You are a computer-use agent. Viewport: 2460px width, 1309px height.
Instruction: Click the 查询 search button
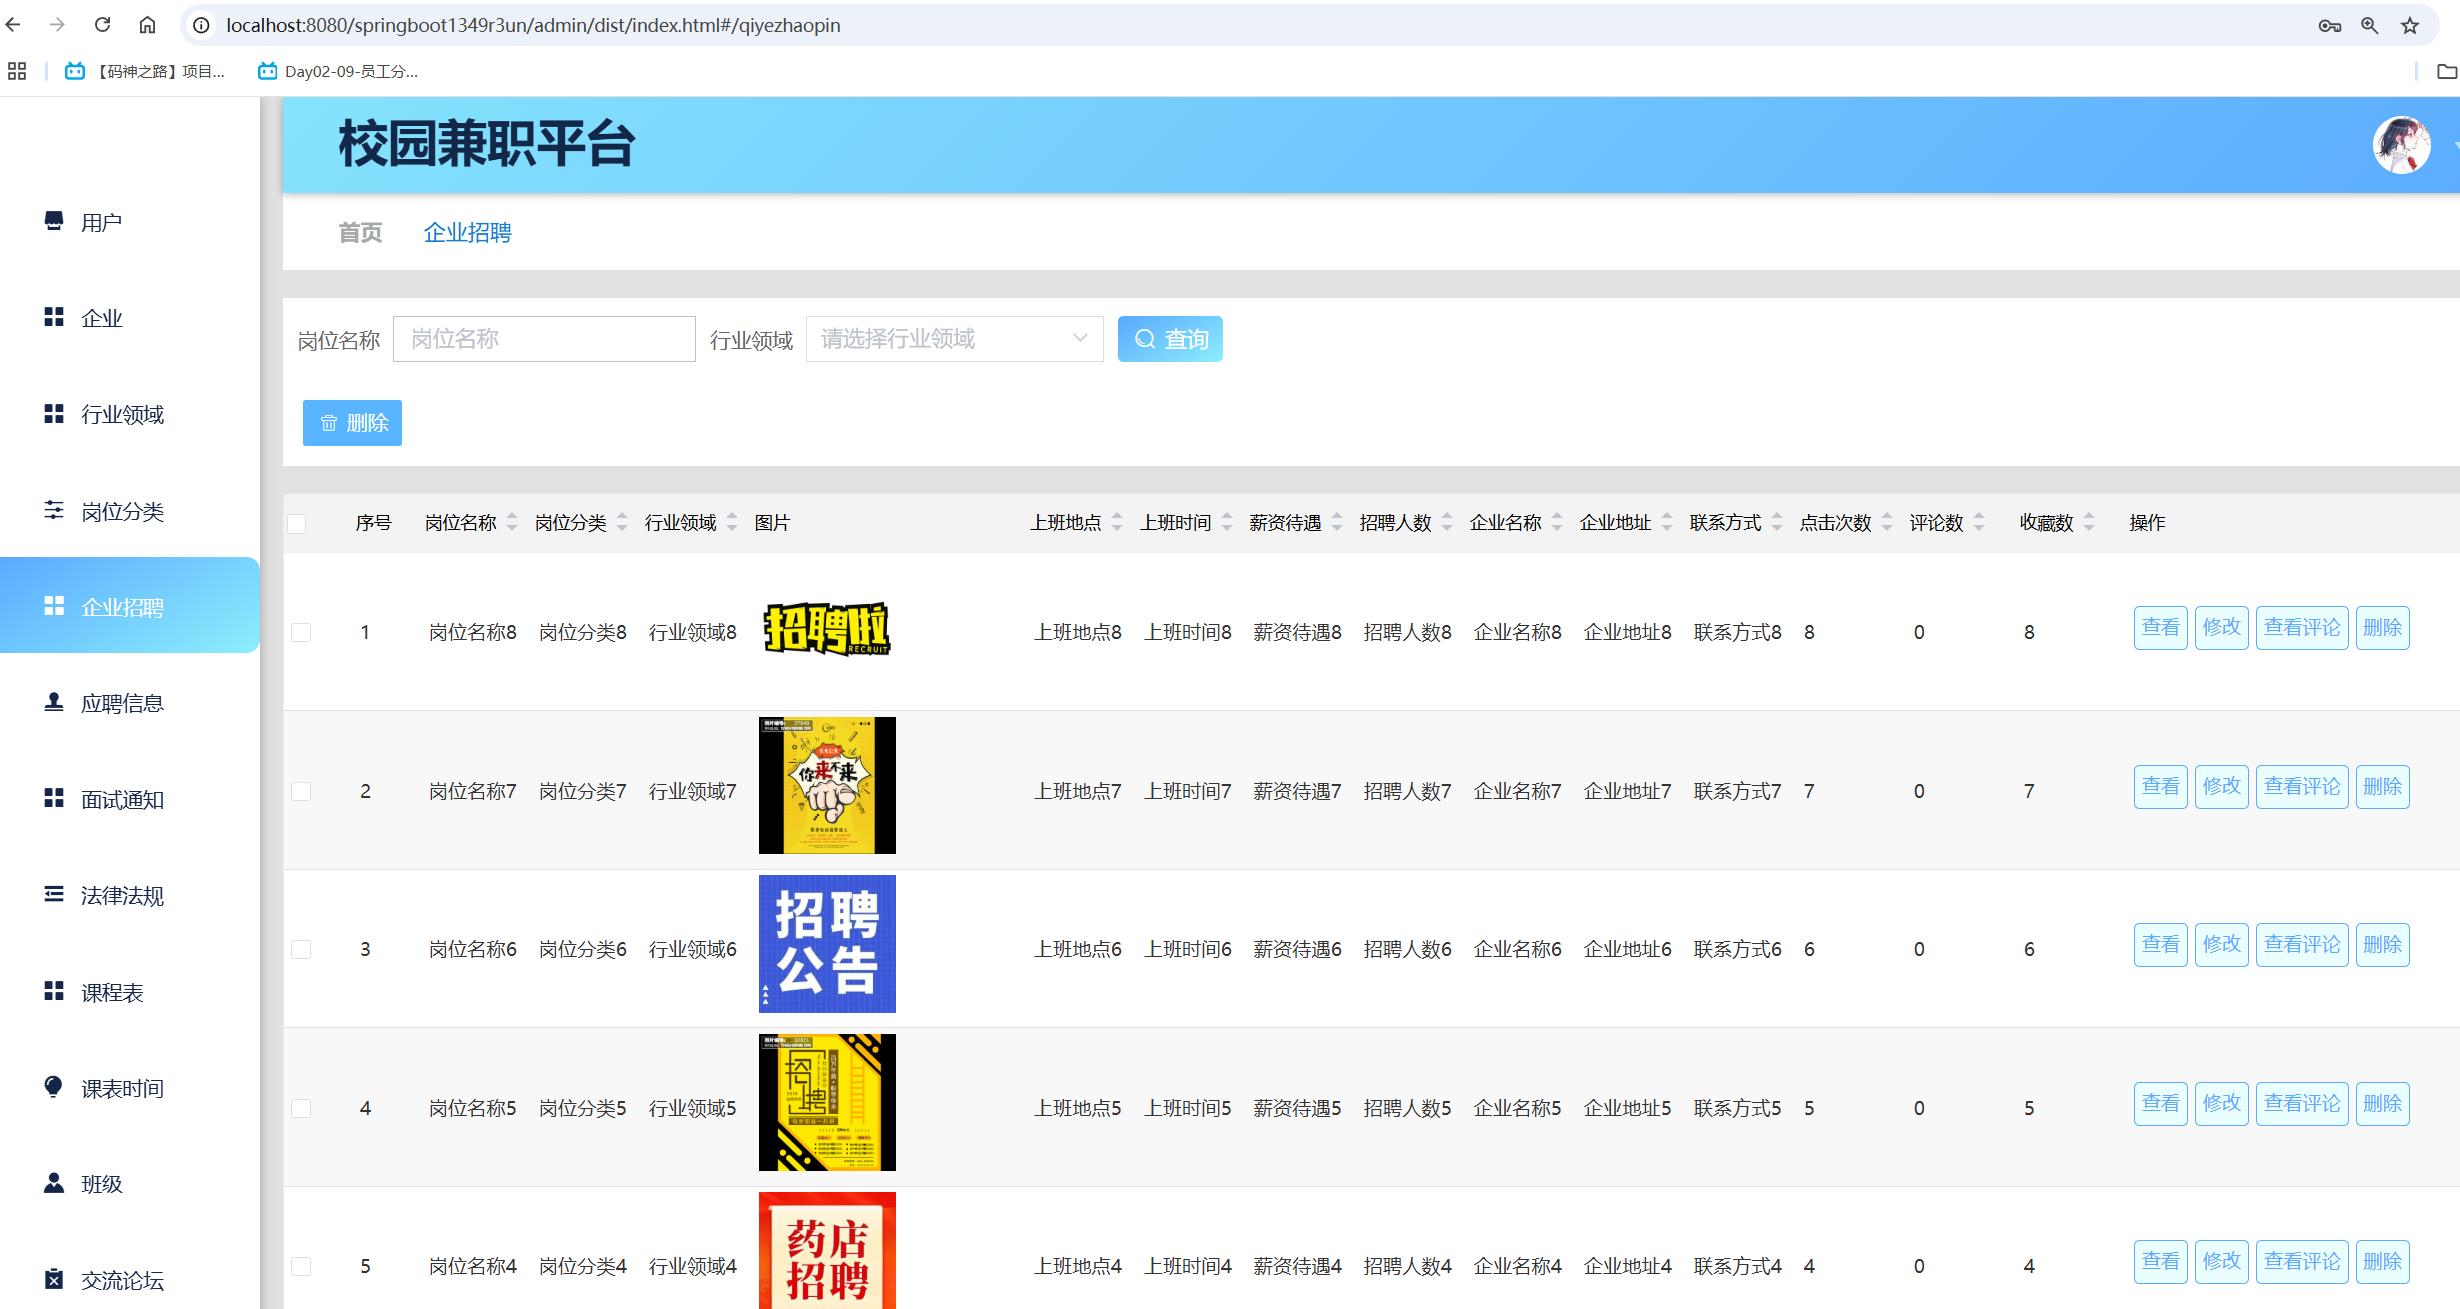[1170, 339]
